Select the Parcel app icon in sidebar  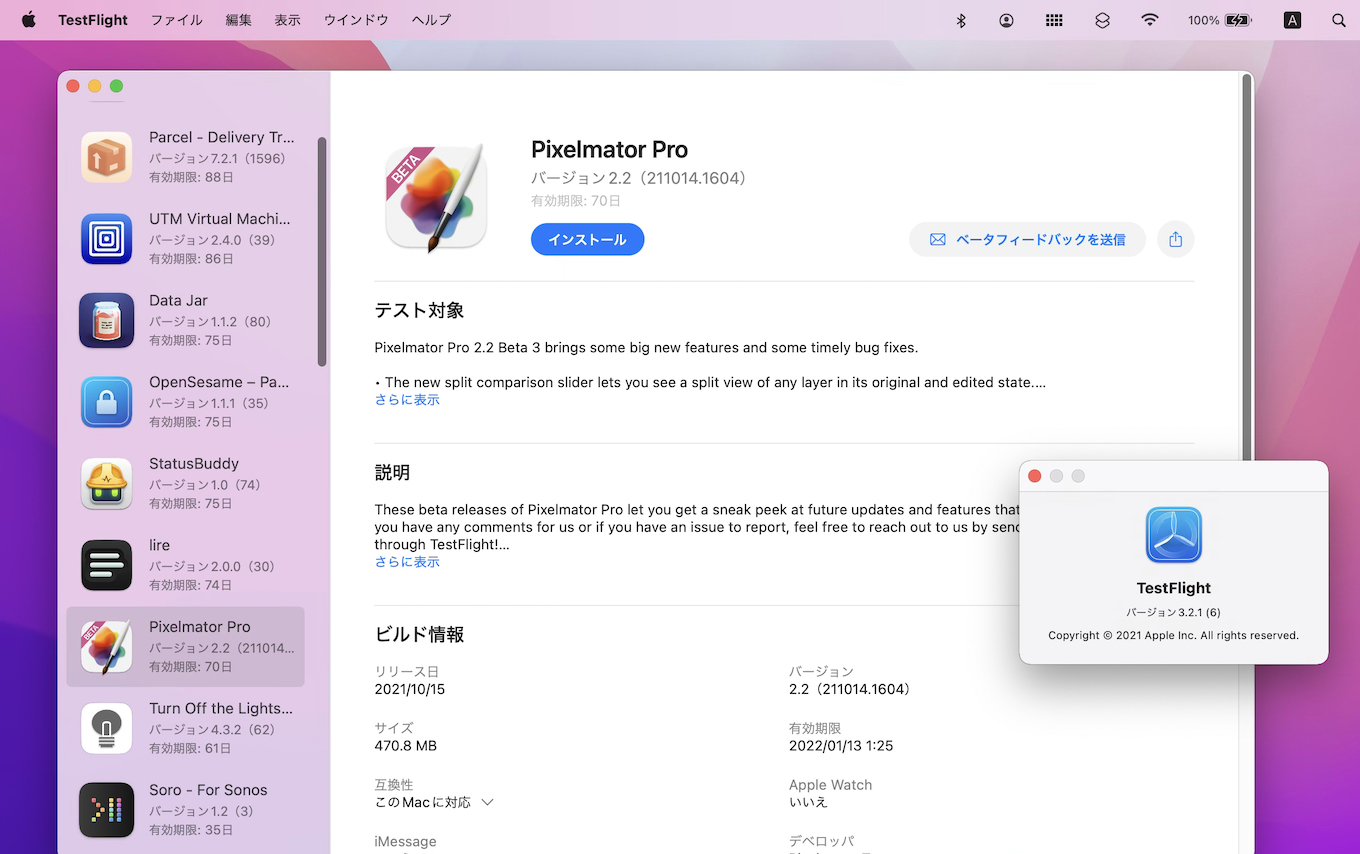(x=107, y=158)
